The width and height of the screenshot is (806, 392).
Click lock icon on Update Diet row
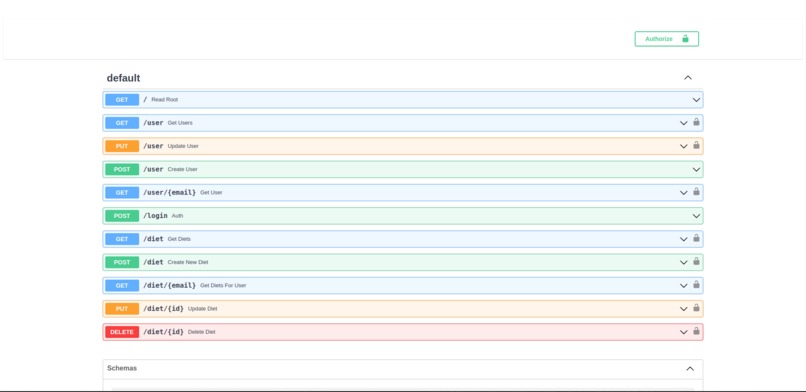click(x=696, y=308)
